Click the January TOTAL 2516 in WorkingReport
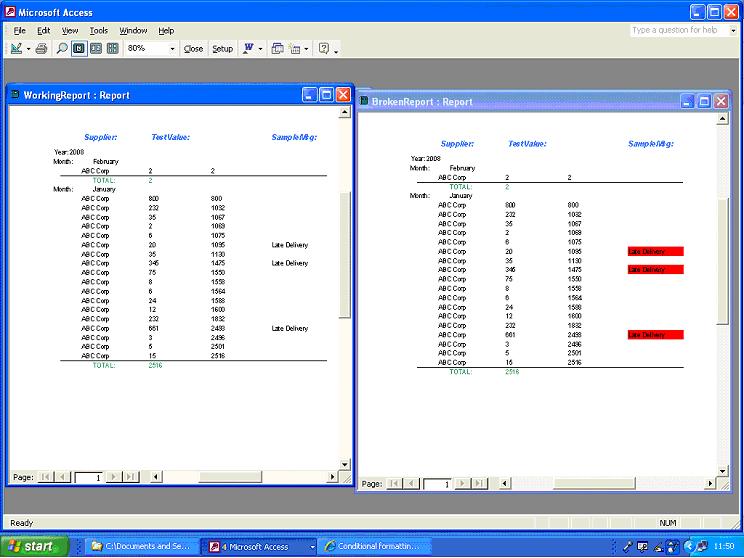 (x=155, y=365)
